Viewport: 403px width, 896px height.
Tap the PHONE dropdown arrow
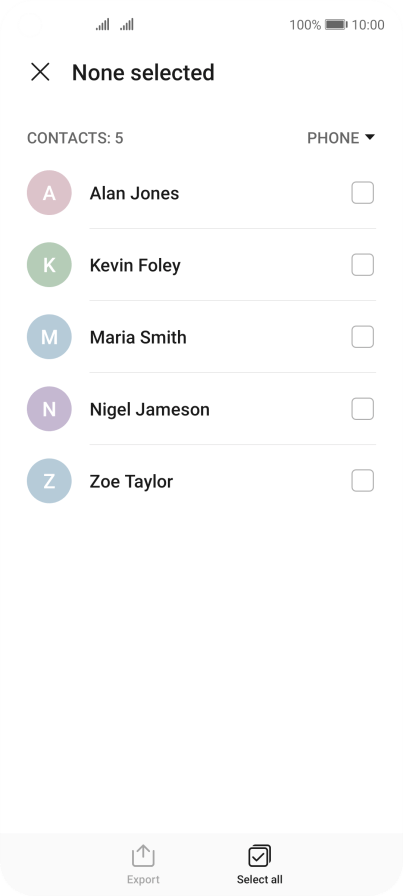(x=370, y=137)
